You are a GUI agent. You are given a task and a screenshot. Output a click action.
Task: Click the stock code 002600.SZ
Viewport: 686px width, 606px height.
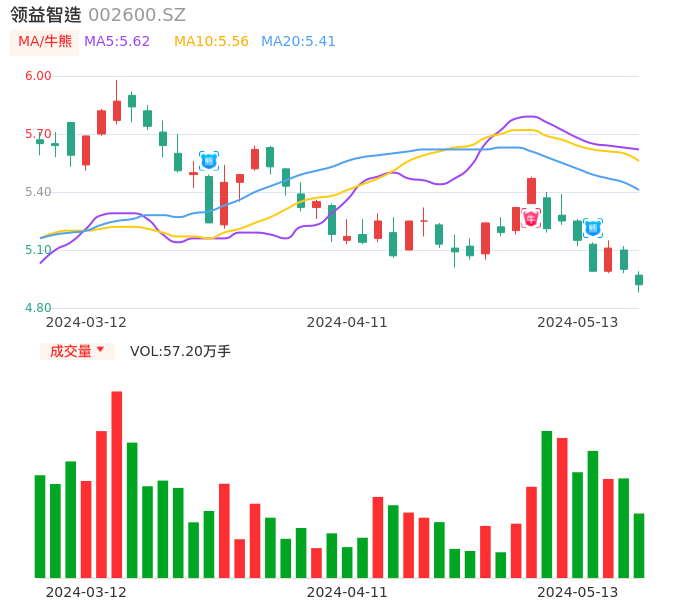point(137,15)
